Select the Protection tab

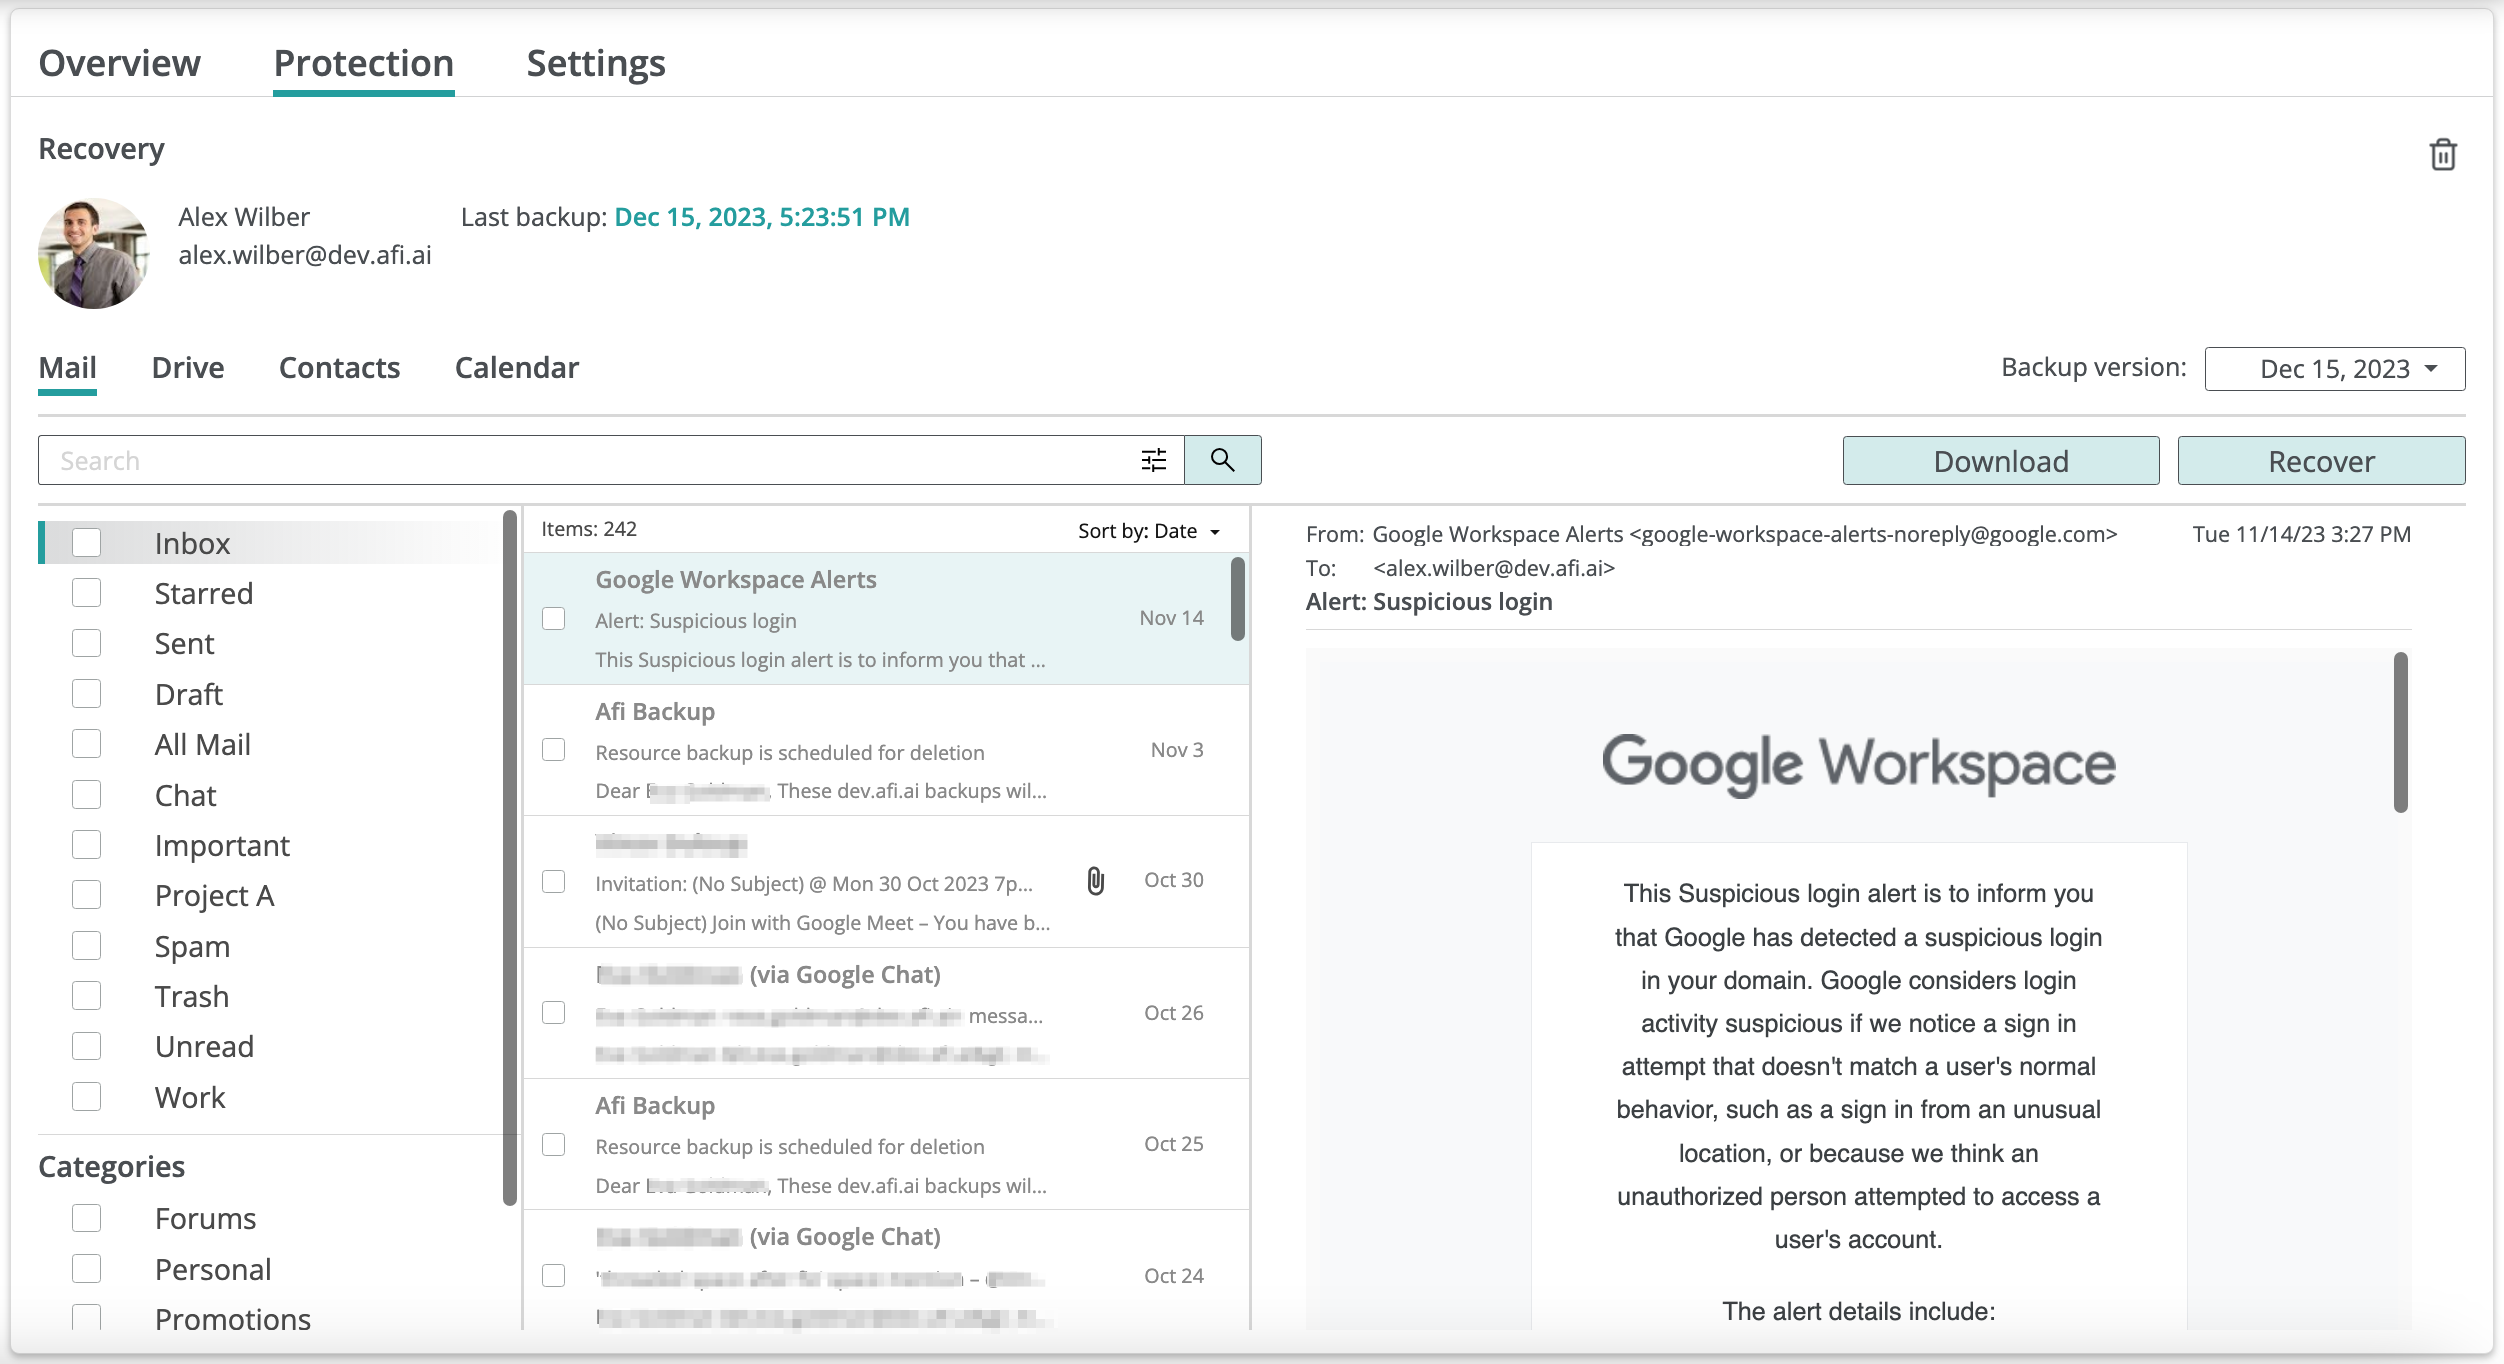tap(363, 63)
